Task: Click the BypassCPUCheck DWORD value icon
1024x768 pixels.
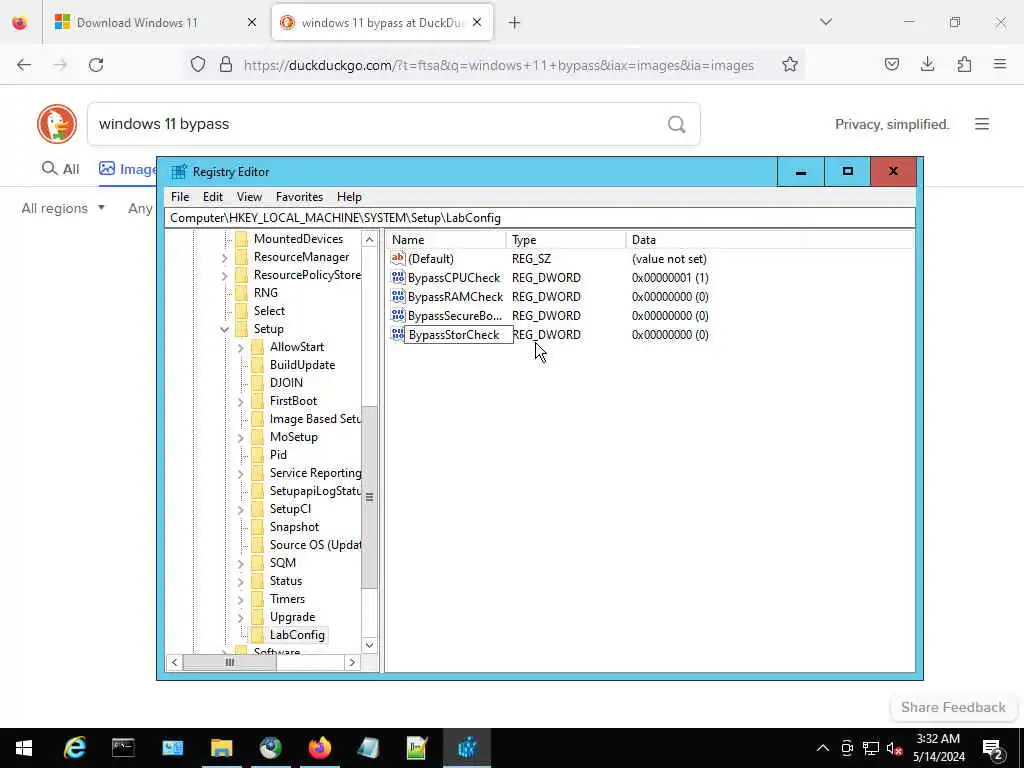Action: coord(398,278)
